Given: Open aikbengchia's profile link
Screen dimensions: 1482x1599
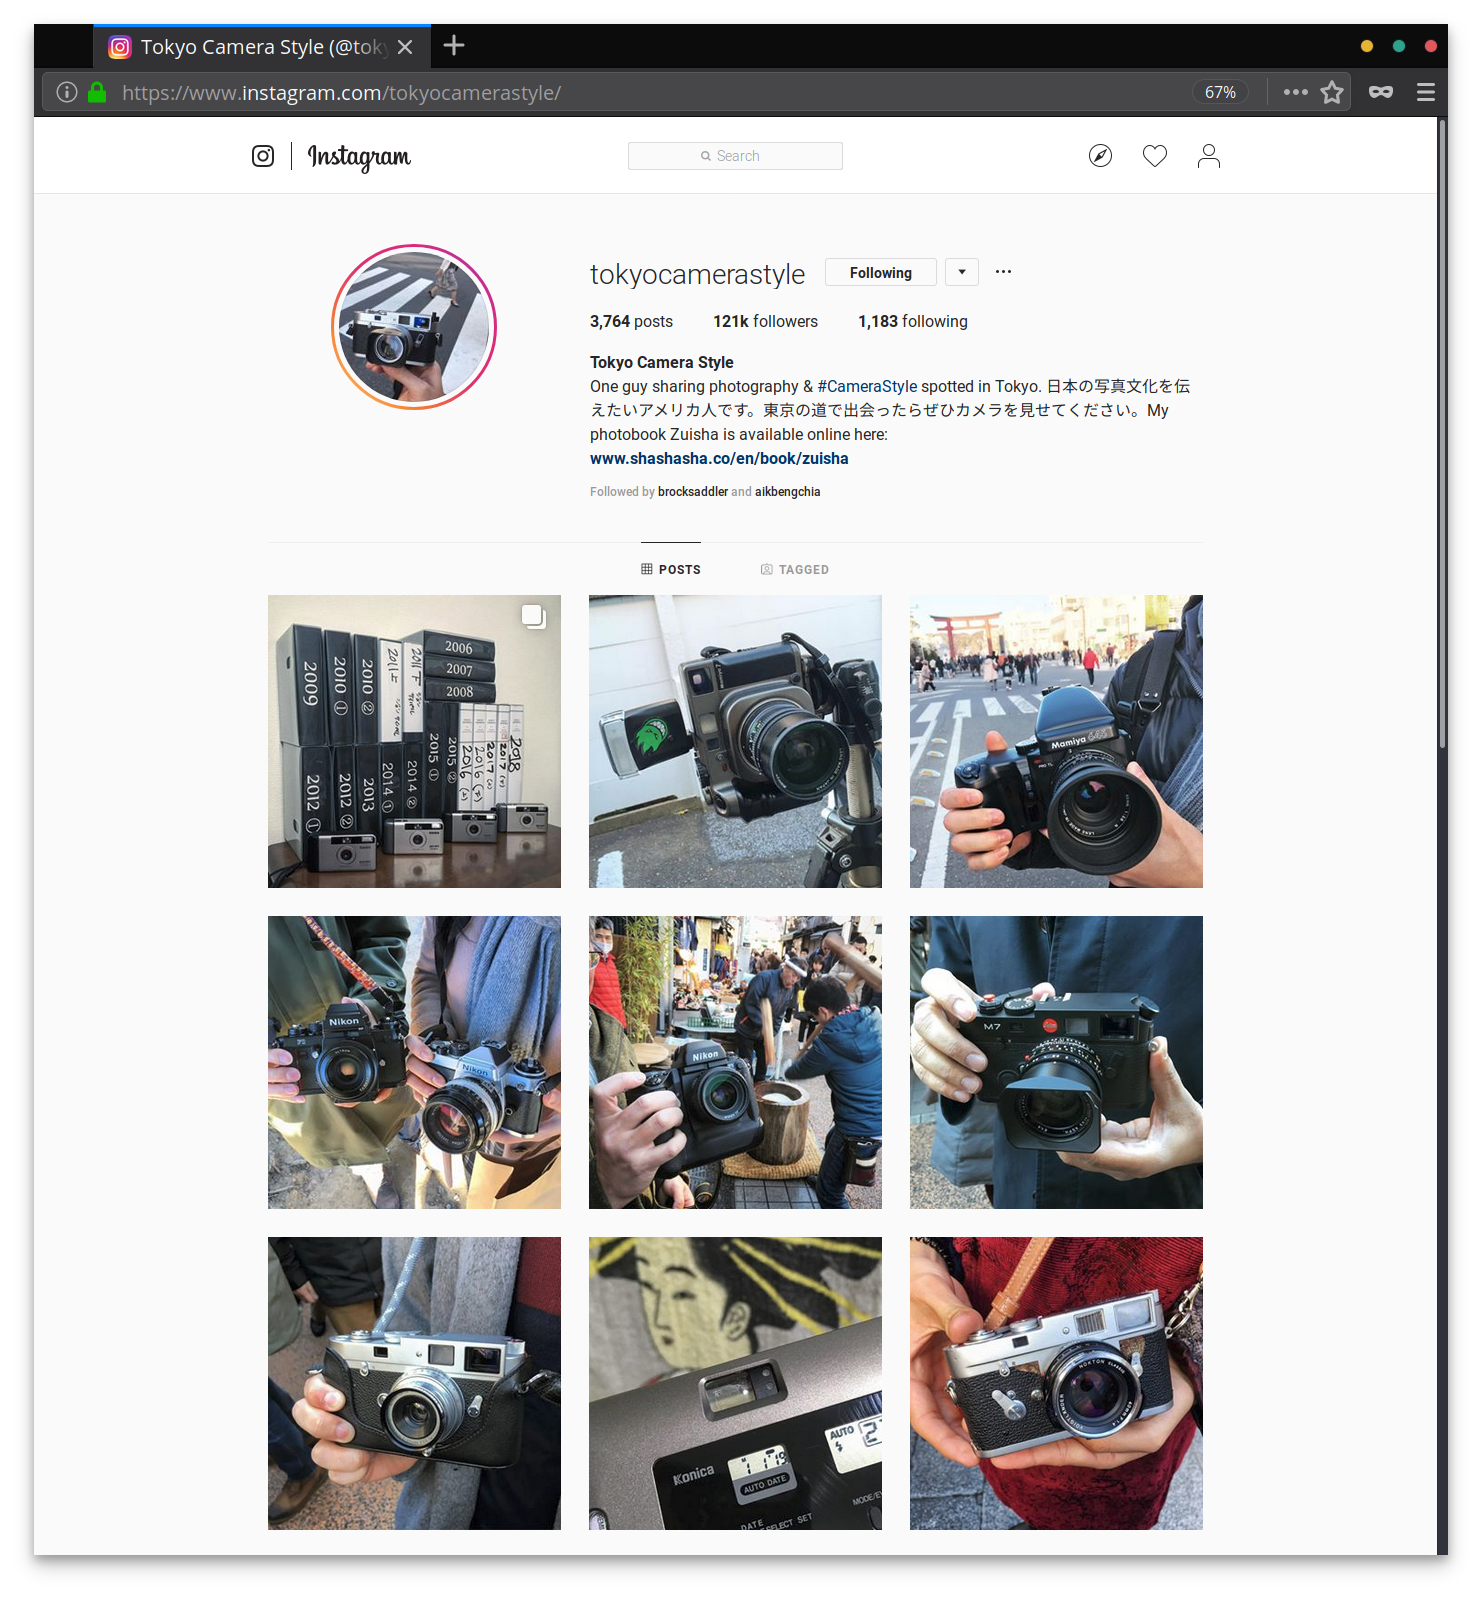Looking at the screenshot, I should pyautogui.click(x=788, y=492).
